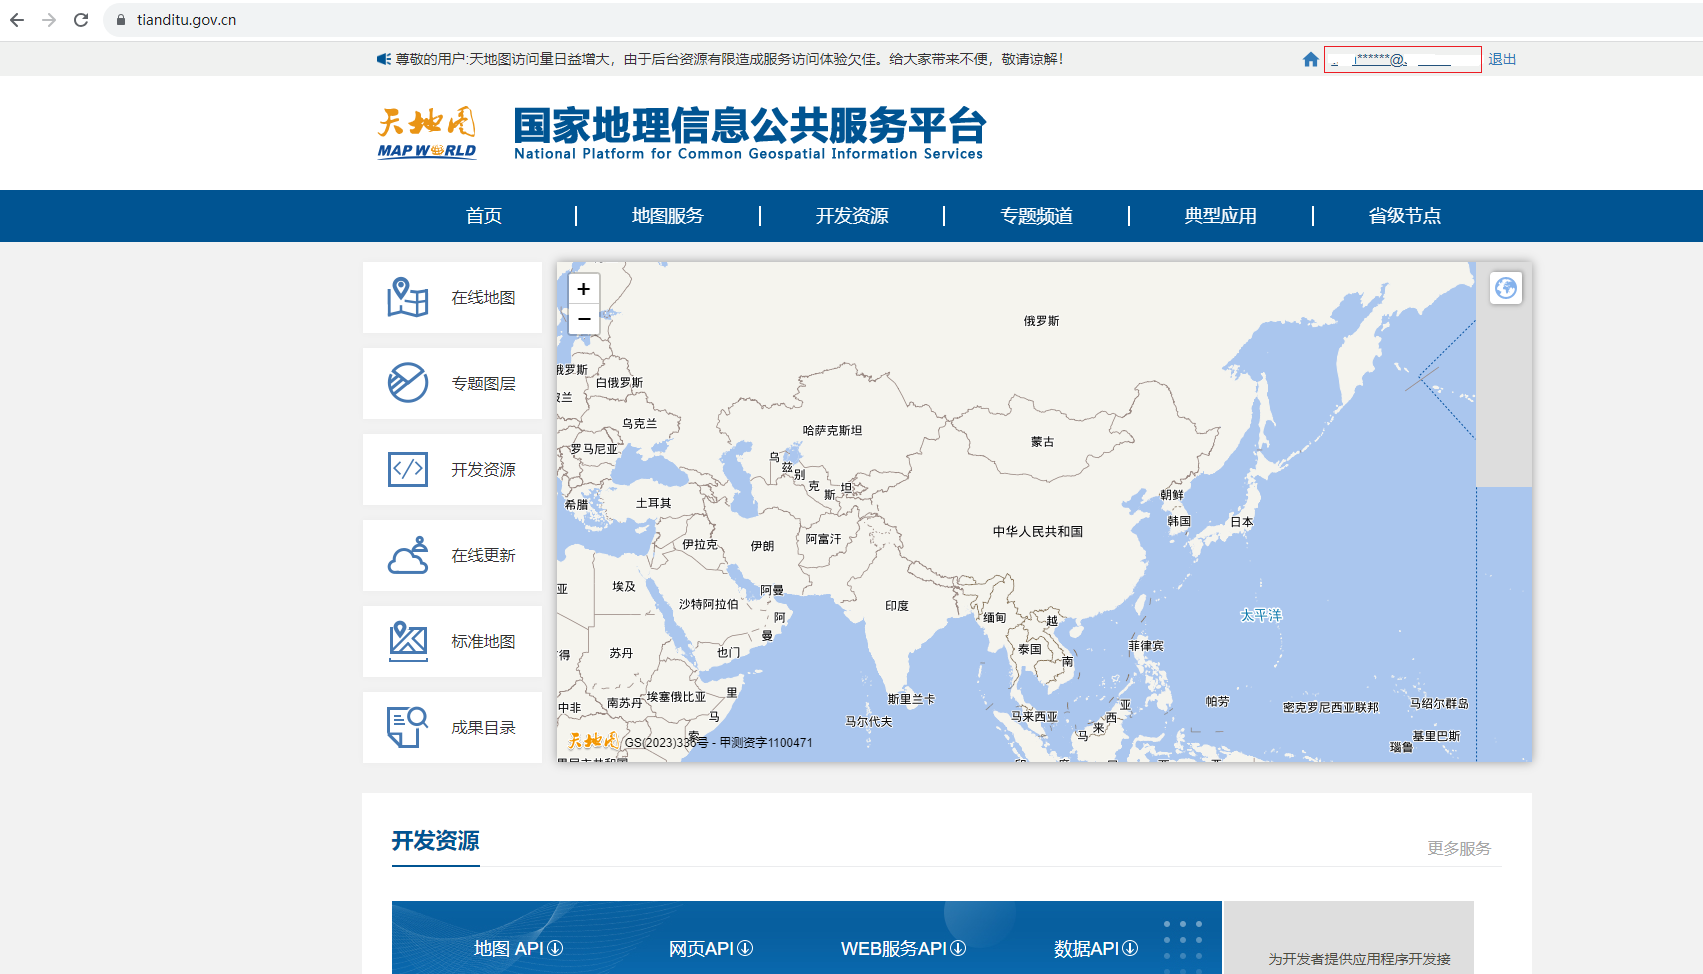Open the 开发资源 navigation menu

[852, 216]
